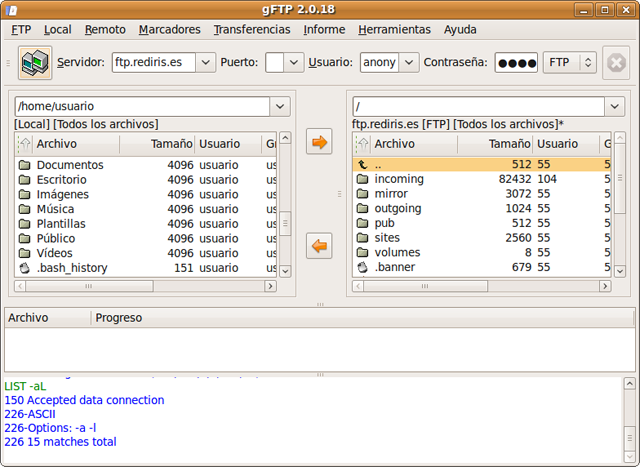Viewport: 640px width, 467px height.
Task: Click the Contraseña password field
Action: pyautogui.click(x=516, y=63)
